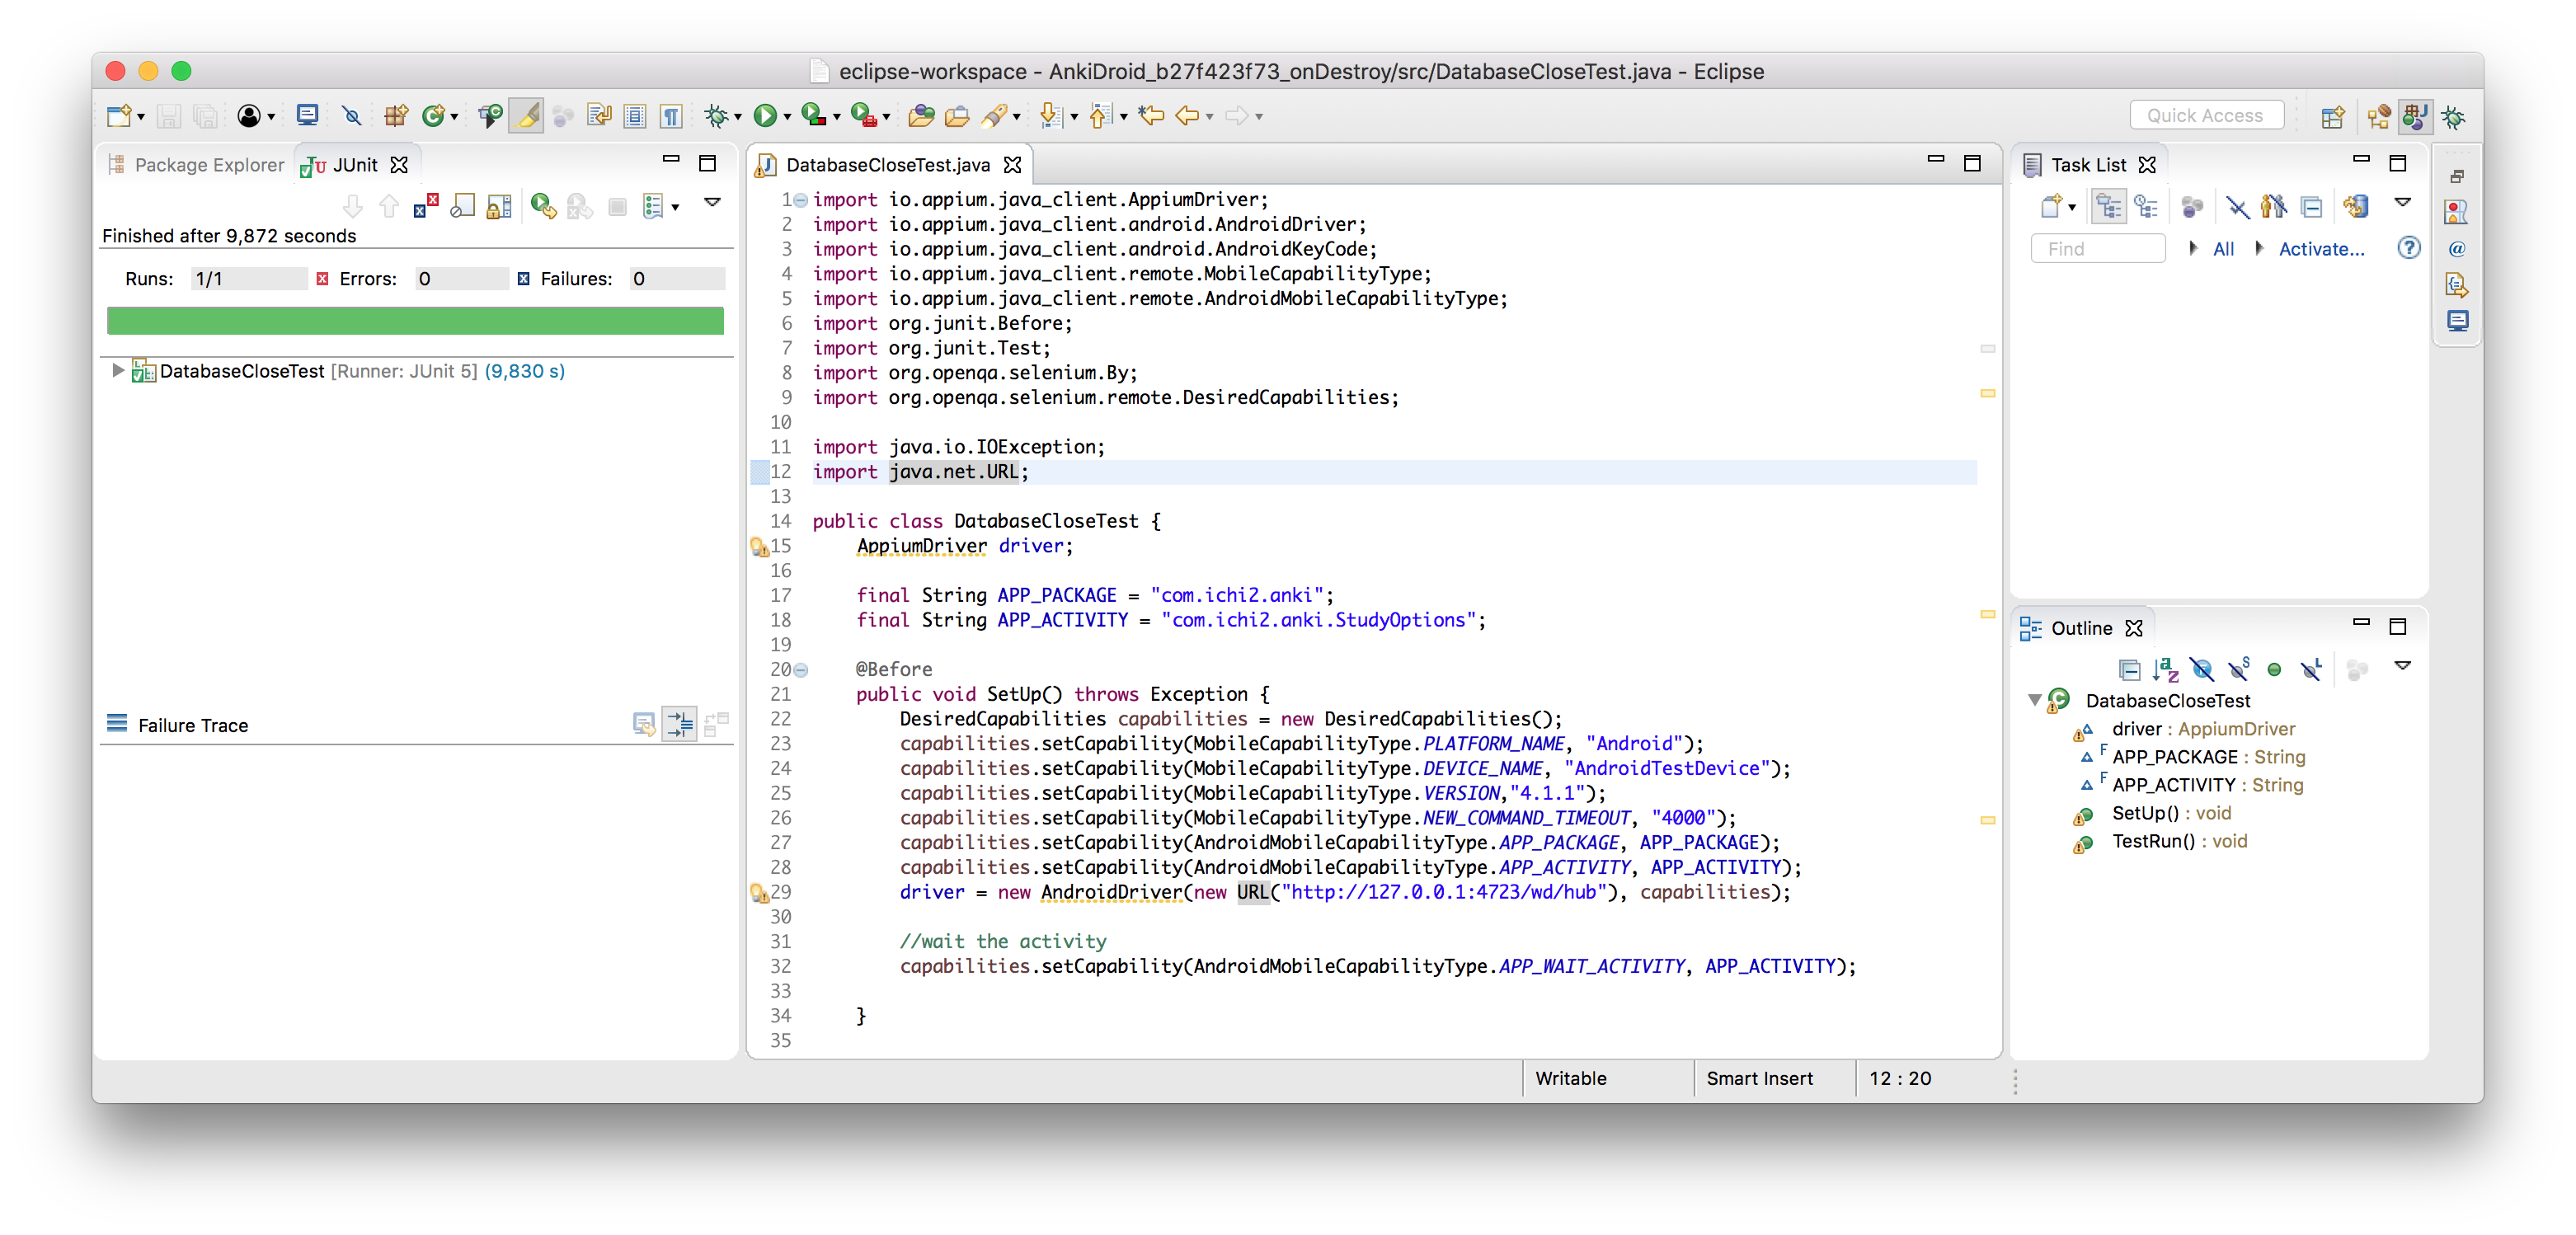Enable Scroll Lock in the JUnit view
Screen dimensions: 2576x1235
499,206
